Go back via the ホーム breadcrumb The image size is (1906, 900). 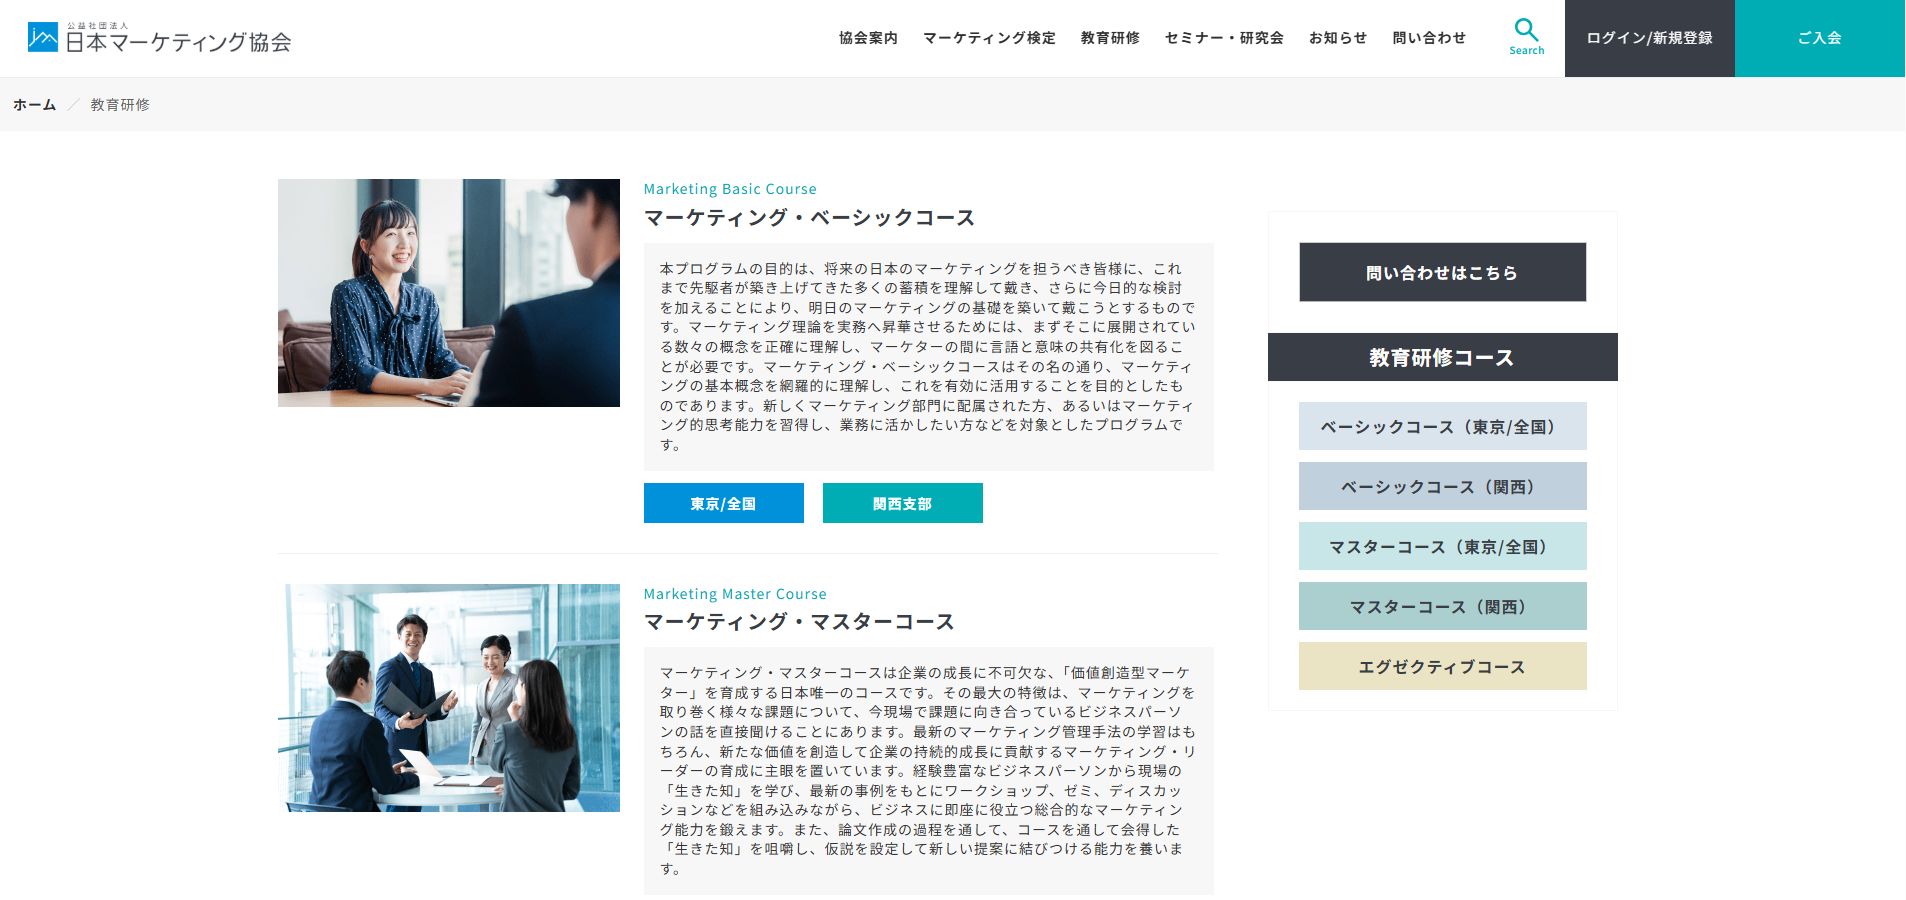click(x=34, y=105)
